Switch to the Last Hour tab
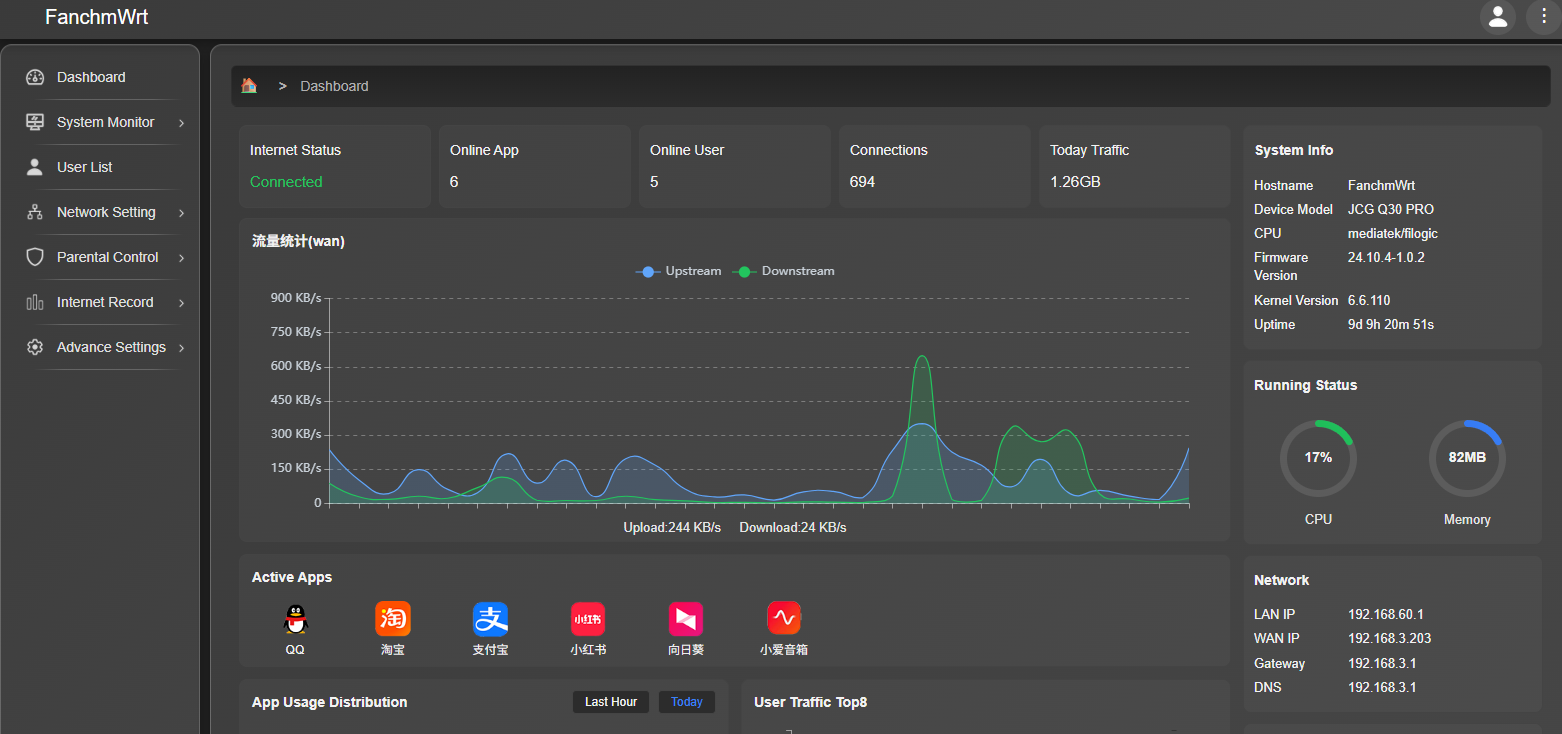The image size is (1562, 734). 610,701
